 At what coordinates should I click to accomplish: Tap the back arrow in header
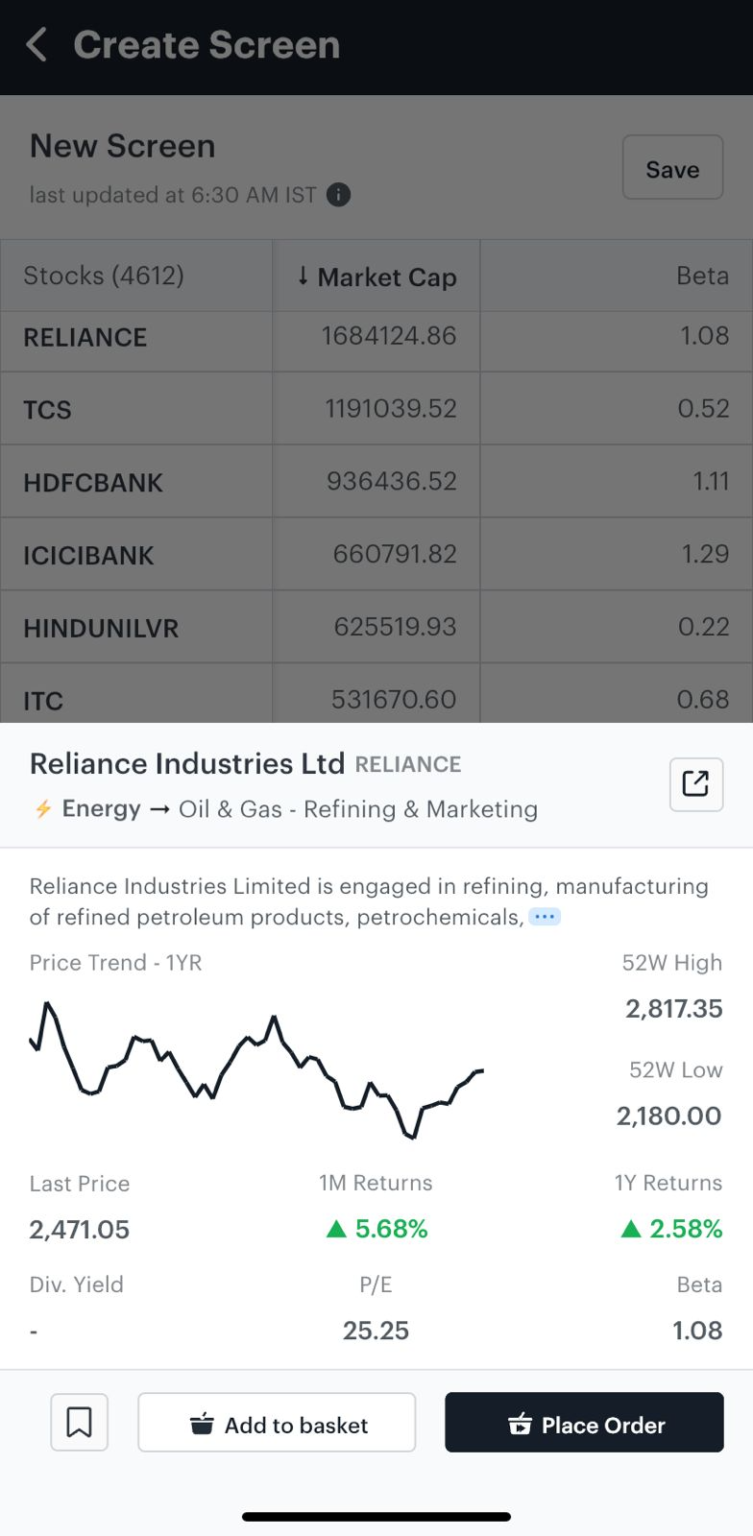coord(37,45)
